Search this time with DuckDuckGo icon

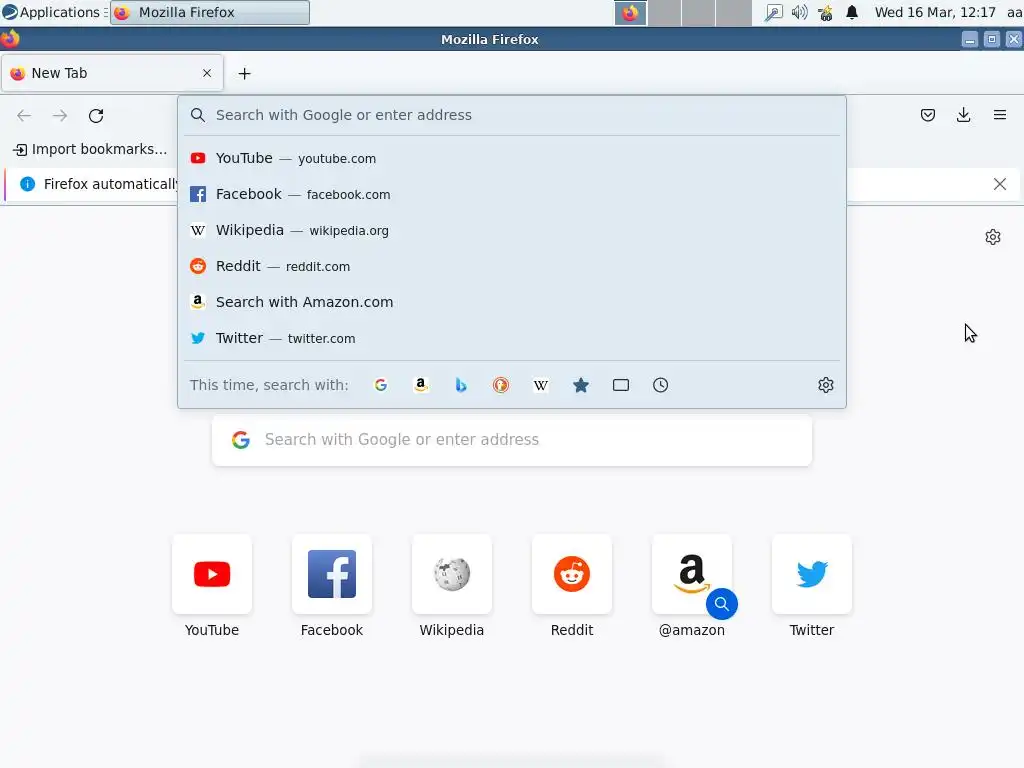(x=501, y=385)
